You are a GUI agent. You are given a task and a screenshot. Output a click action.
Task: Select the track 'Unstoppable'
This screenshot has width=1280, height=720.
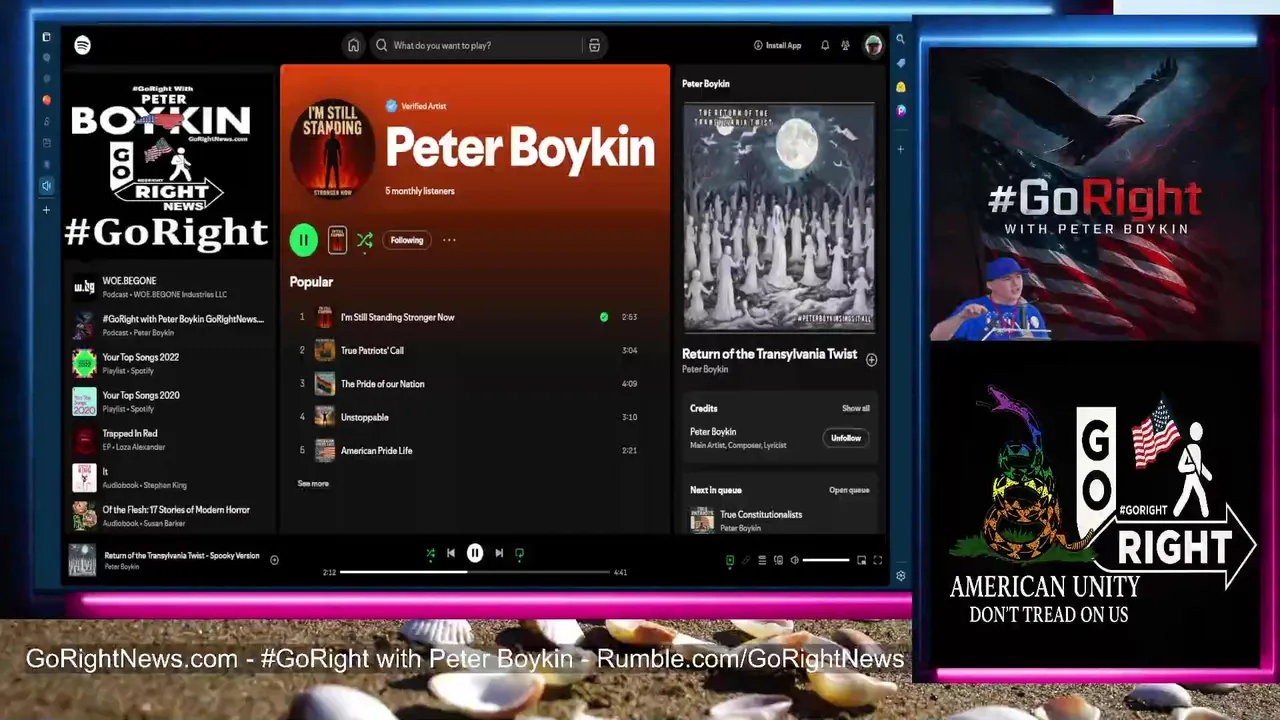[364, 417]
